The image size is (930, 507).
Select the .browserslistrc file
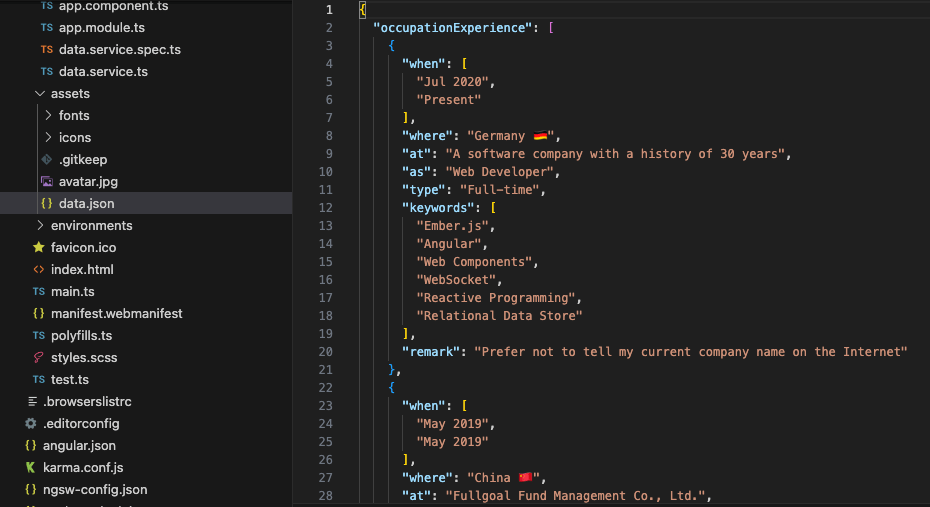click(x=87, y=402)
